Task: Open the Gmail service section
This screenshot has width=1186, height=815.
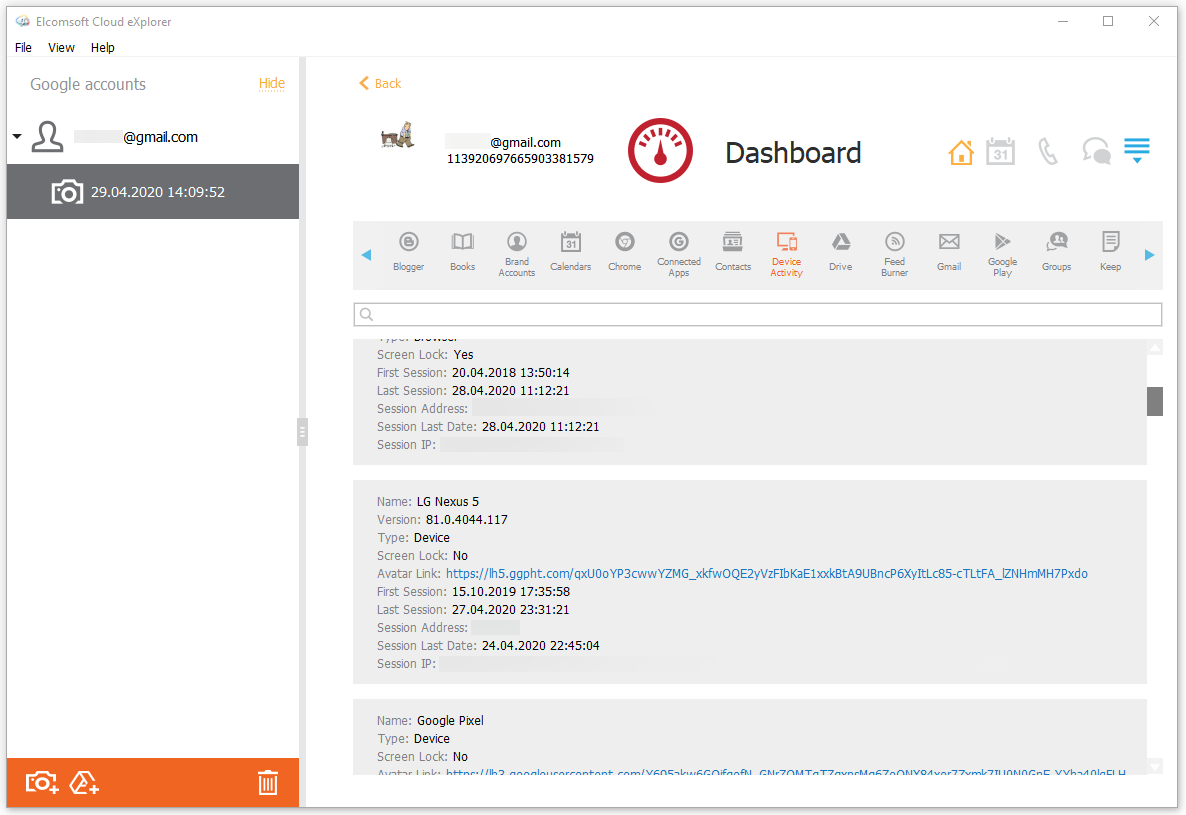Action: 948,252
